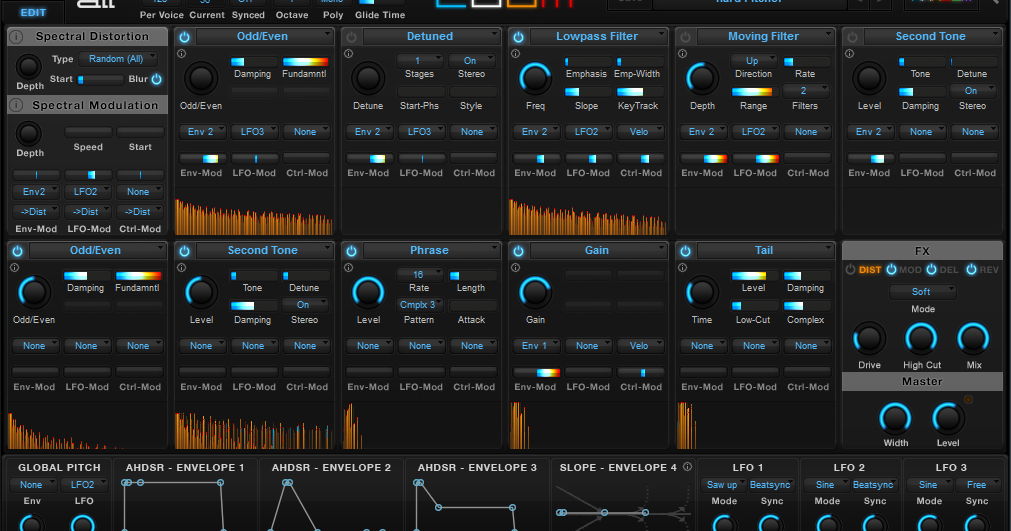Switch to the EDIT tab
1011x531 pixels.
[33, 12]
